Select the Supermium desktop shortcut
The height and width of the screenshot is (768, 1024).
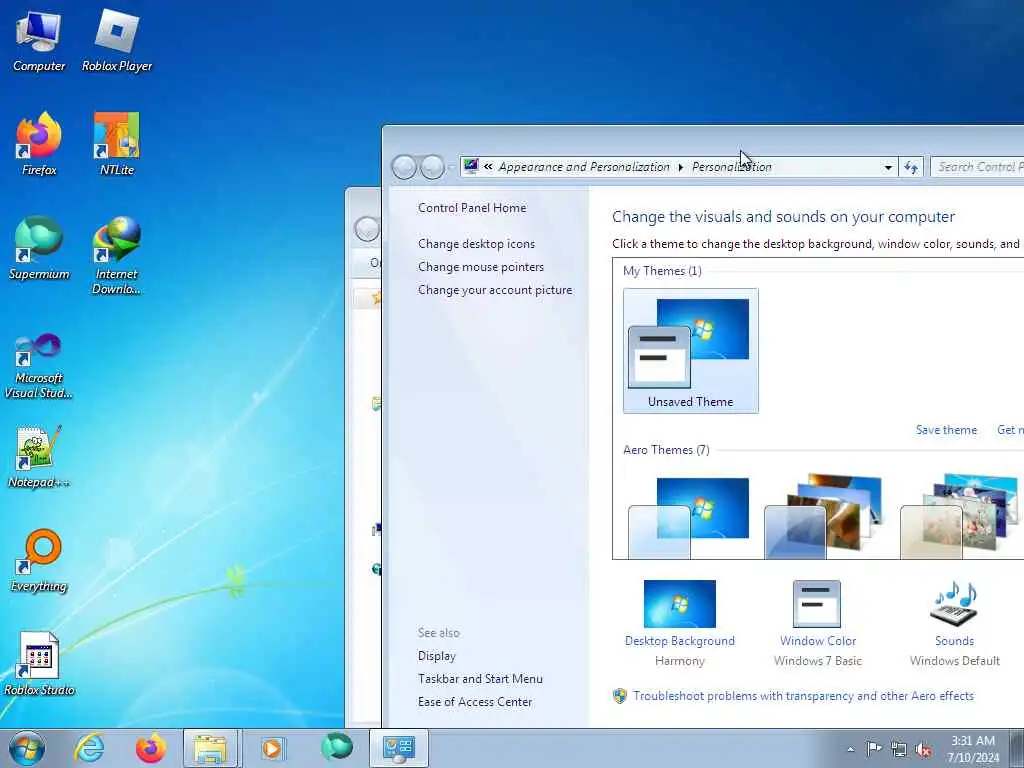[39, 248]
